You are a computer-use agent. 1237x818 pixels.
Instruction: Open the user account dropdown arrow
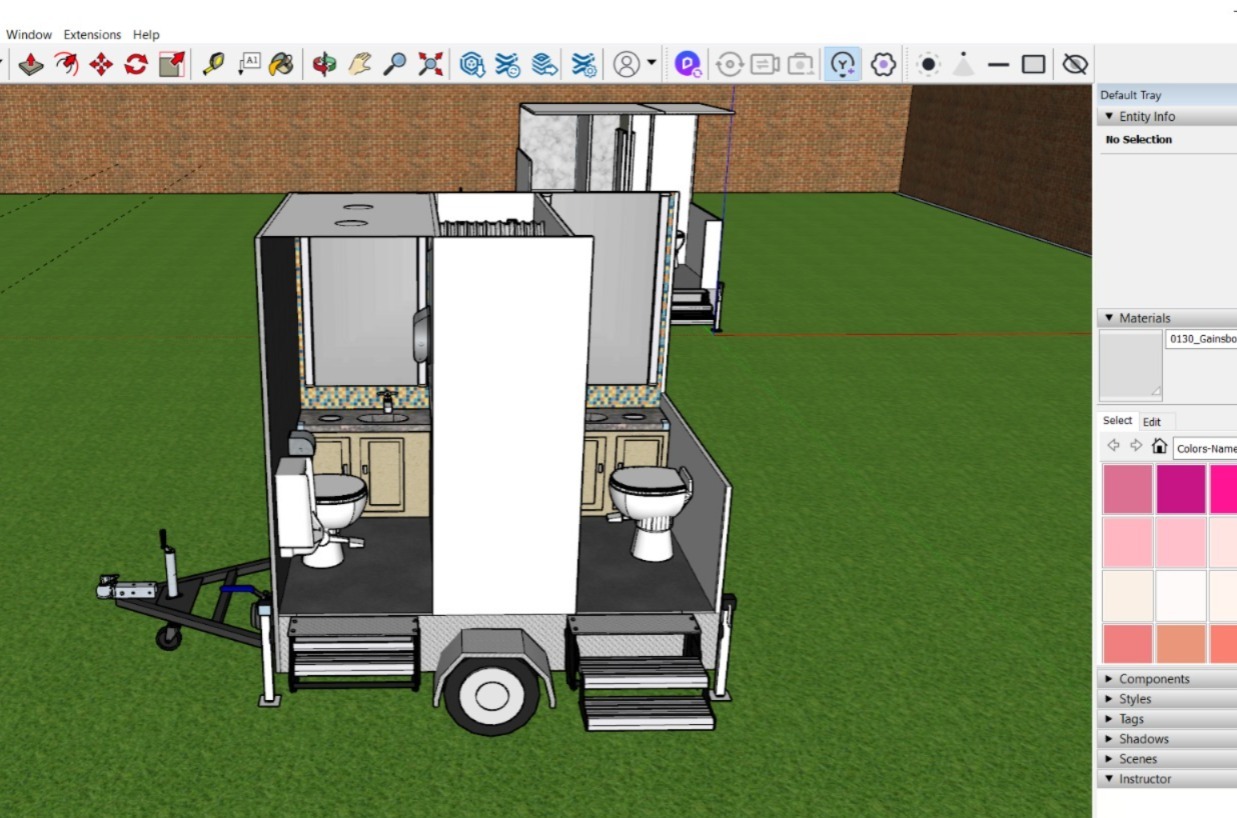click(652, 64)
